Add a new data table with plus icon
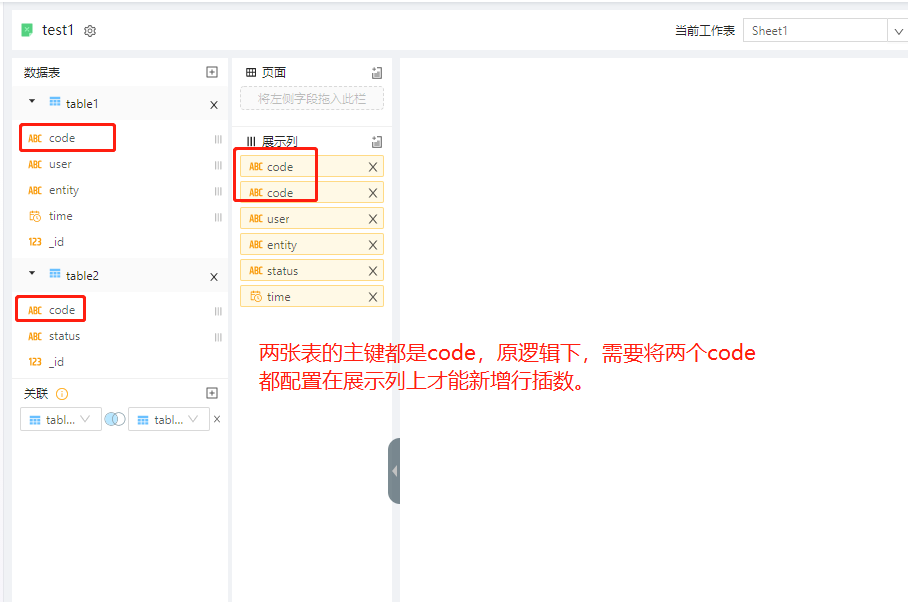Screen dimensions: 908x602 (212, 72)
